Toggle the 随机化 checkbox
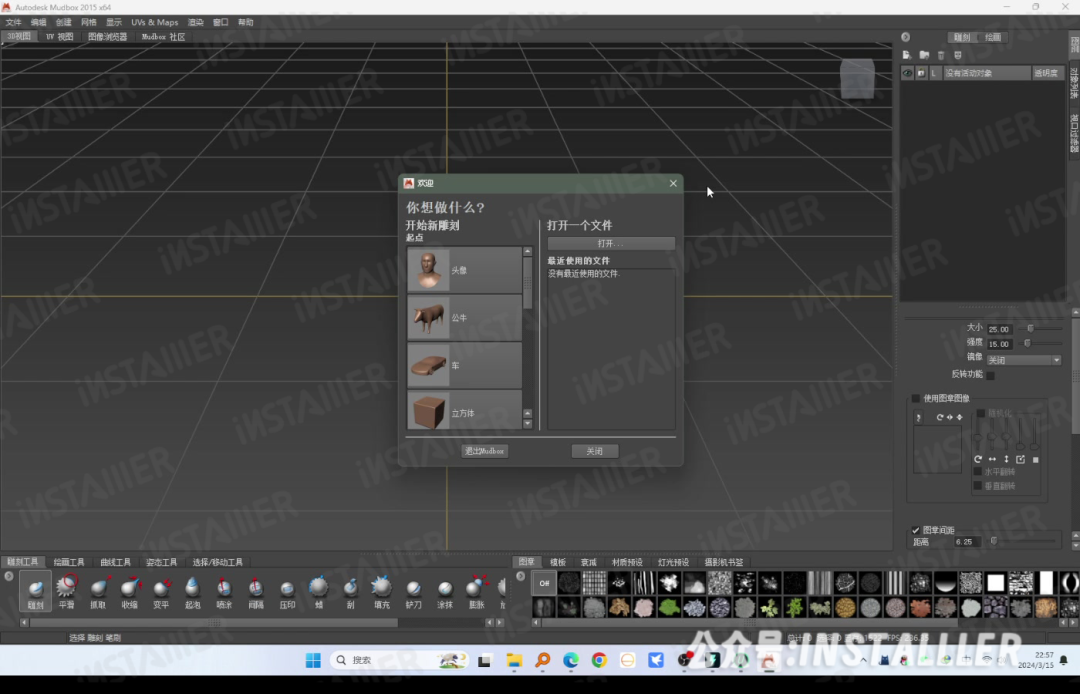 pos(981,413)
